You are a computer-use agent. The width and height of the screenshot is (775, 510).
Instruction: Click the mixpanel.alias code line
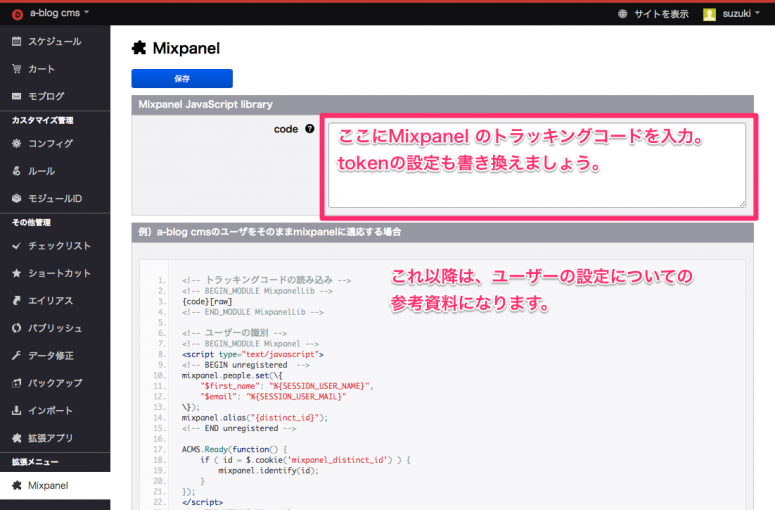coord(254,418)
